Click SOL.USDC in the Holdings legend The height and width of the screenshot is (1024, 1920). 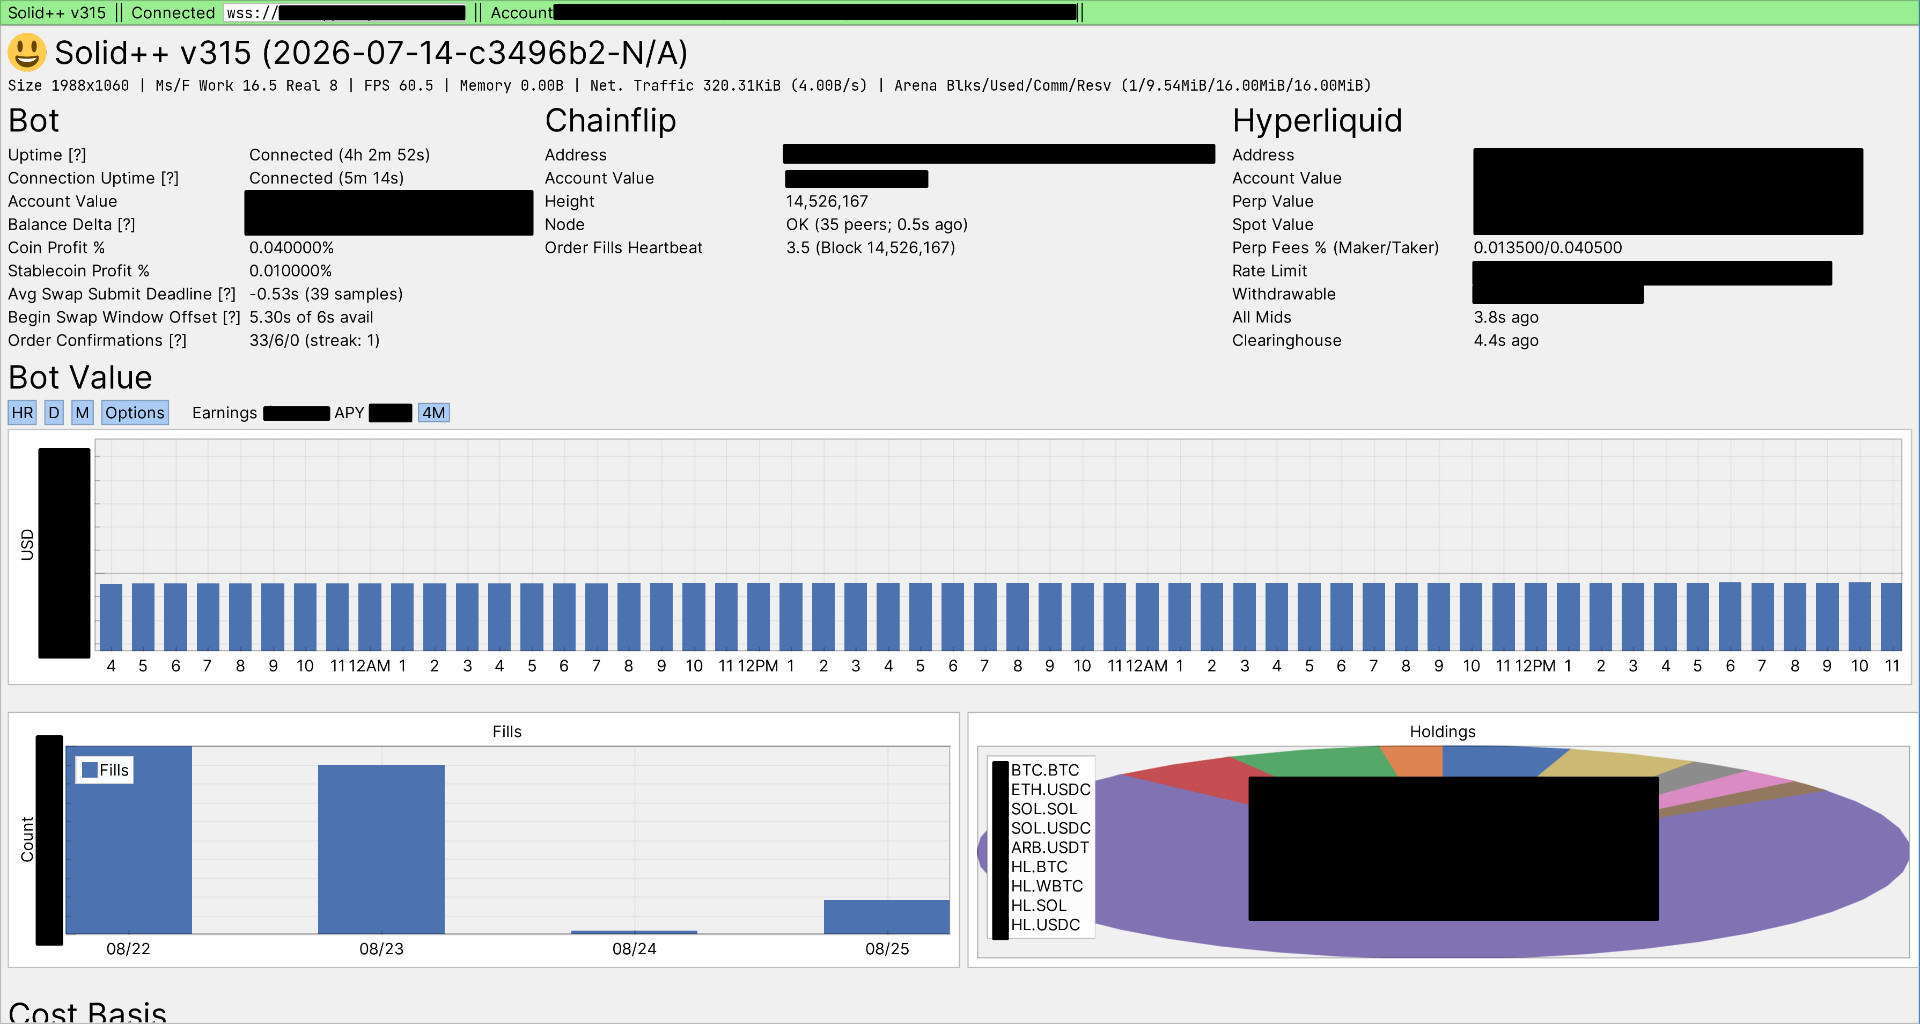(x=1050, y=828)
